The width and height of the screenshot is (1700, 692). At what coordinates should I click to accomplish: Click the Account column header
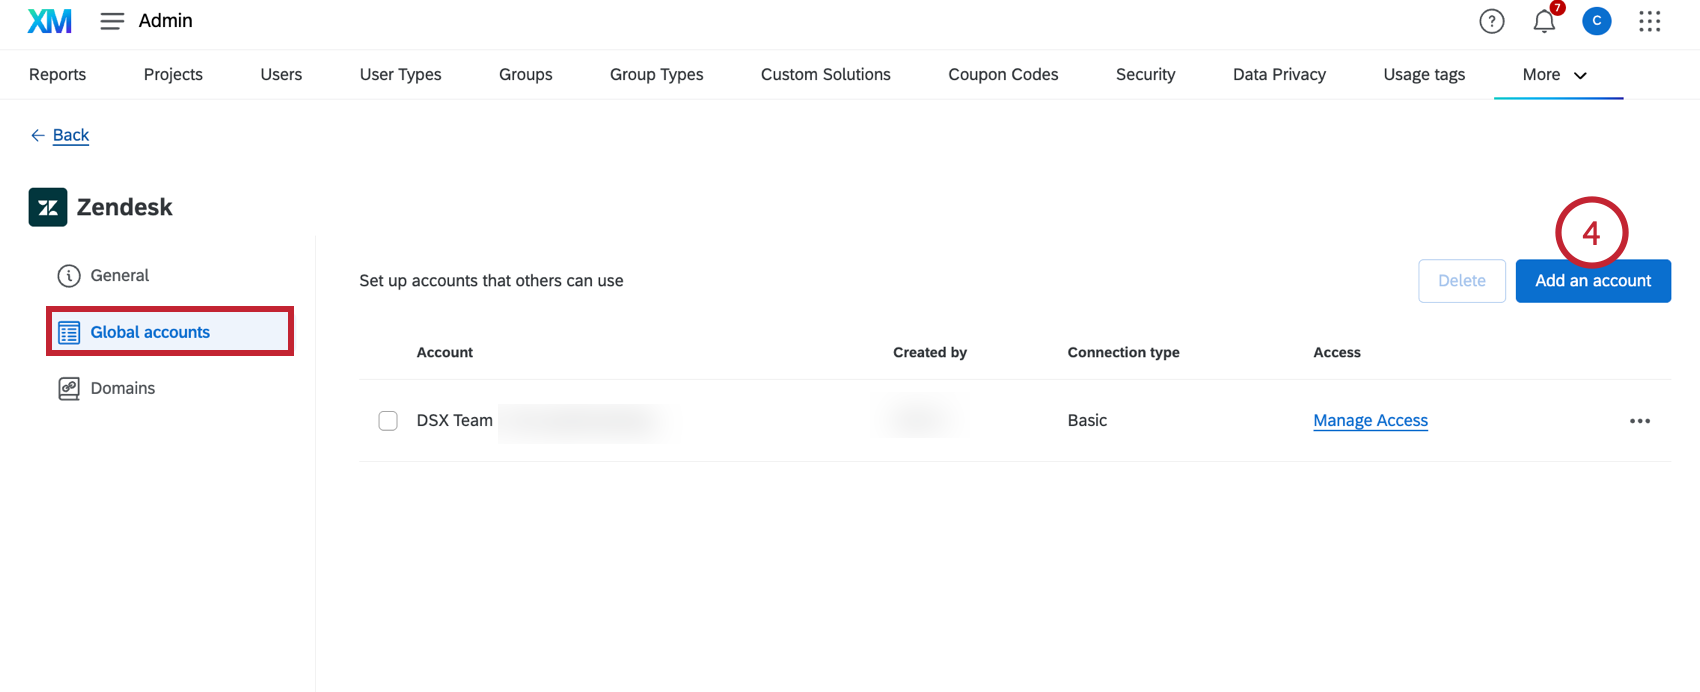click(445, 353)
